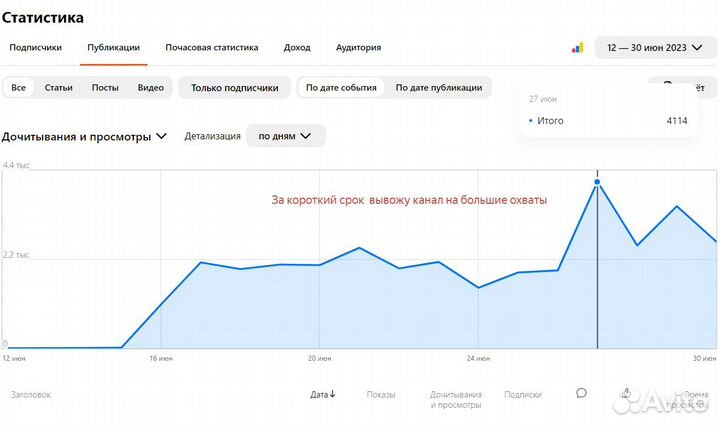Go to the Доход tab
Viewport: 720px width, 427px height.
pos(297,47)
